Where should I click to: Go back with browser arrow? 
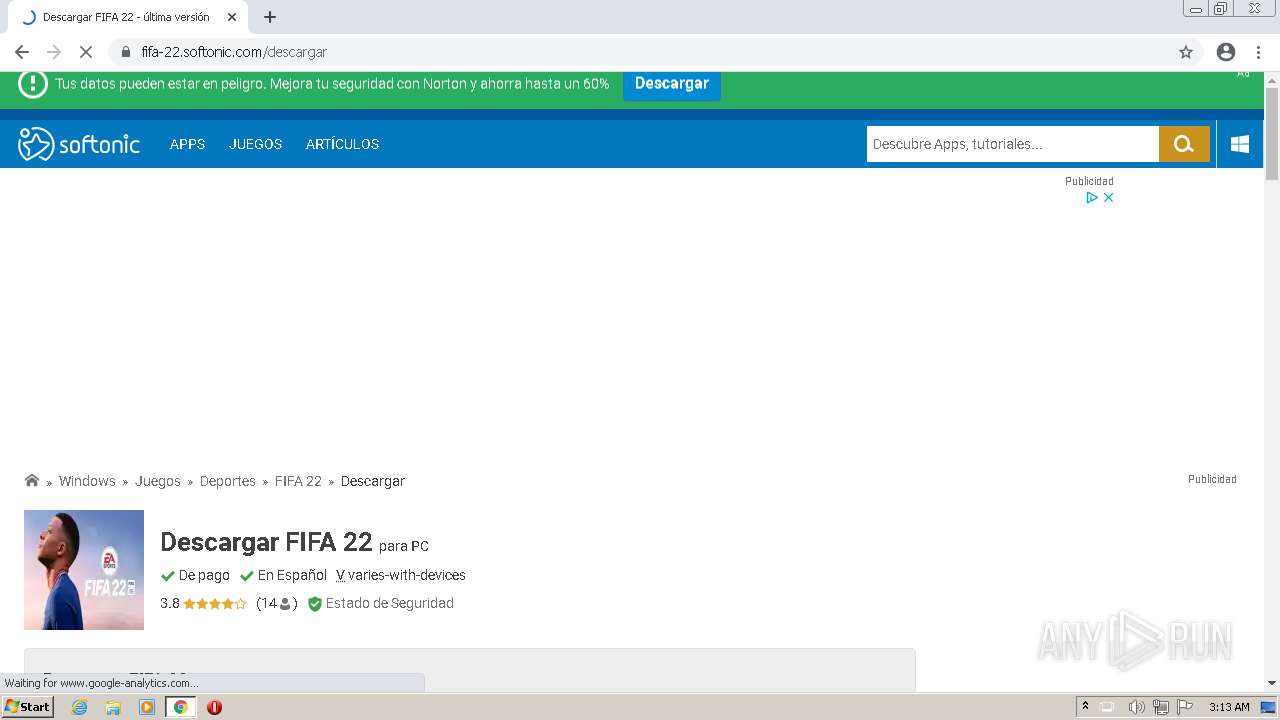point(22,52)
